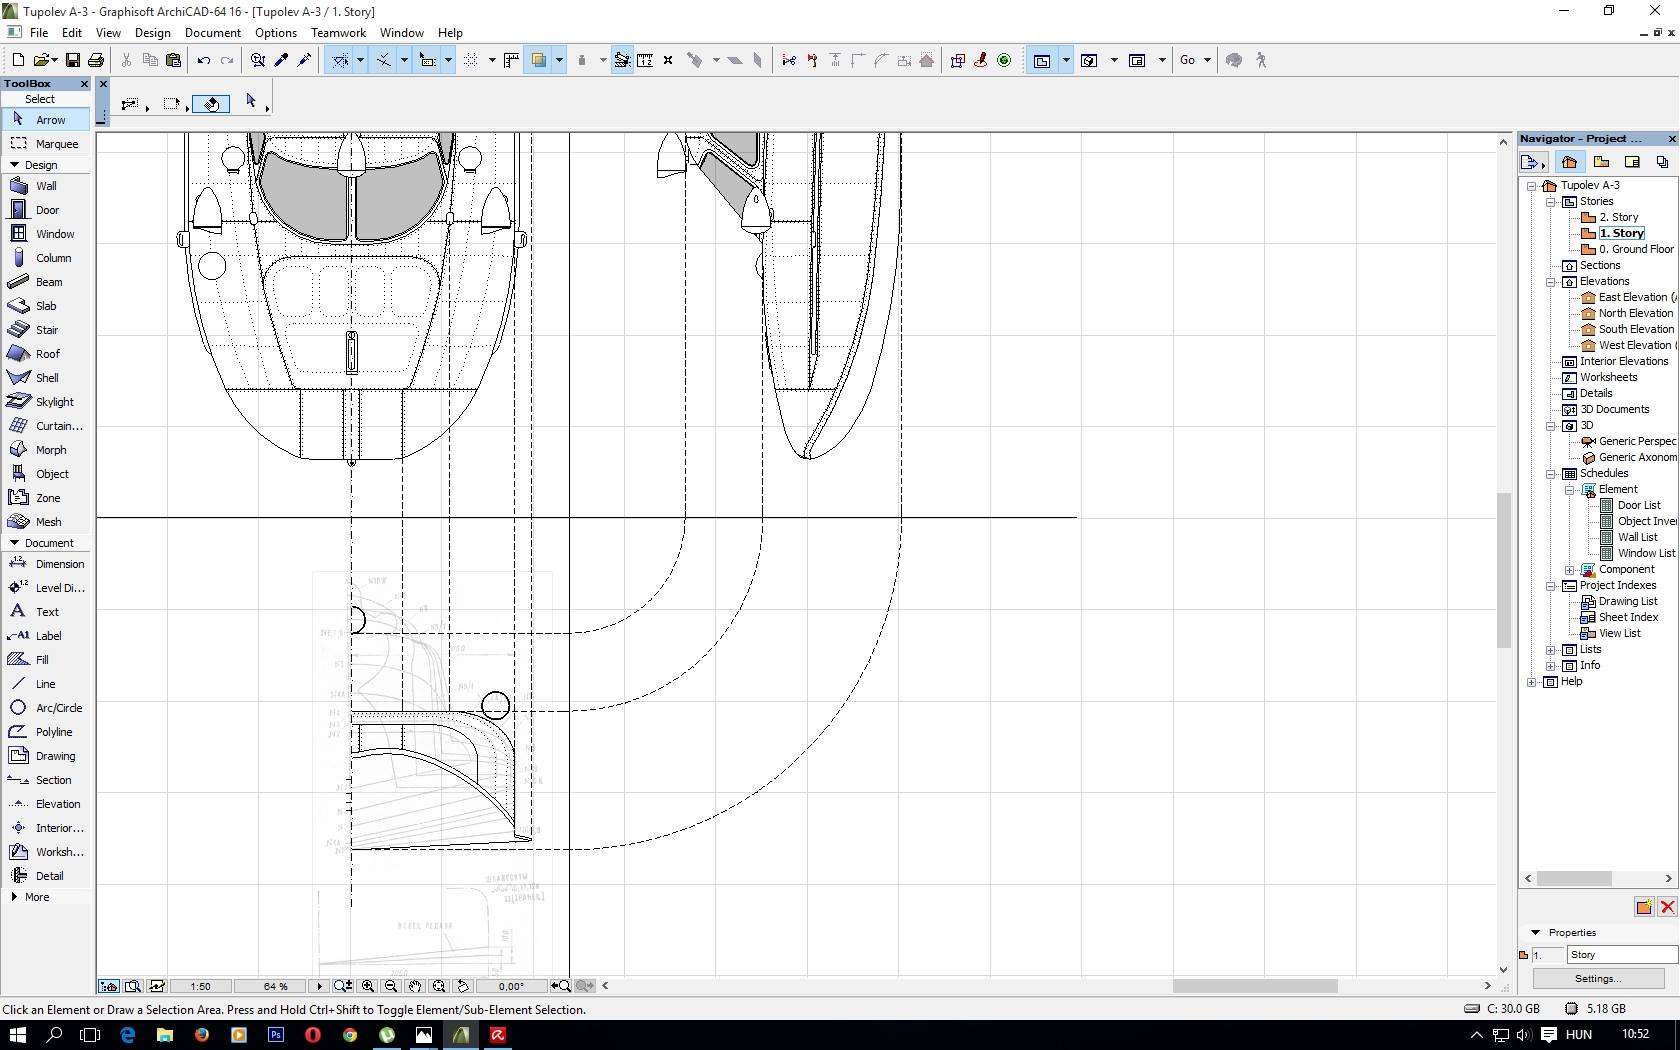Activate the Morph tool

pos(50,450)
